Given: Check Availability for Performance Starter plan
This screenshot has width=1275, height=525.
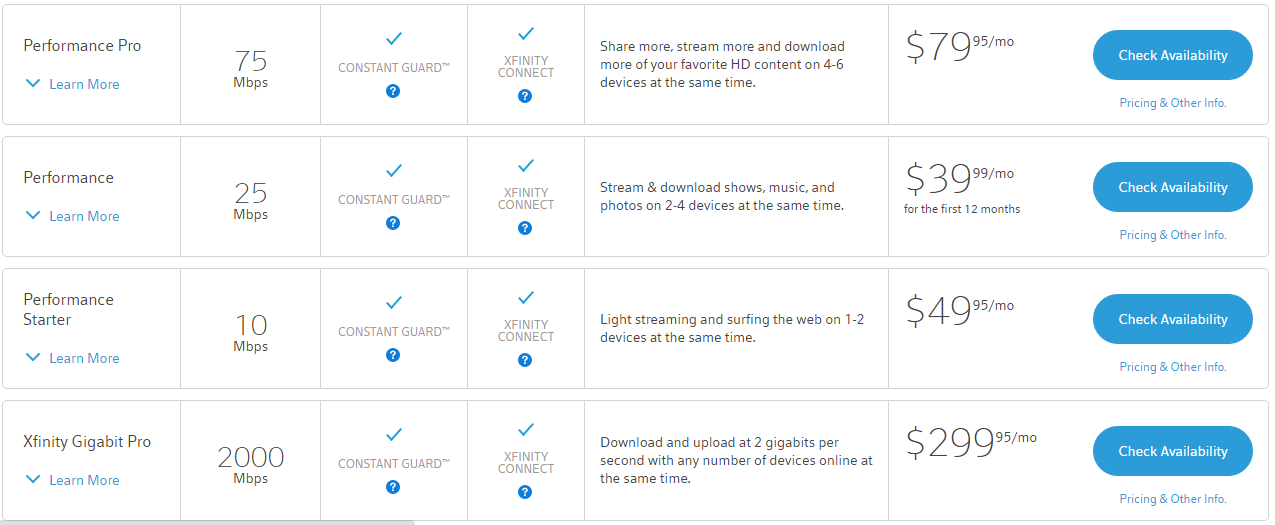Looking at the screenshot, I should pyautogui.click(x=1172, y=319).
